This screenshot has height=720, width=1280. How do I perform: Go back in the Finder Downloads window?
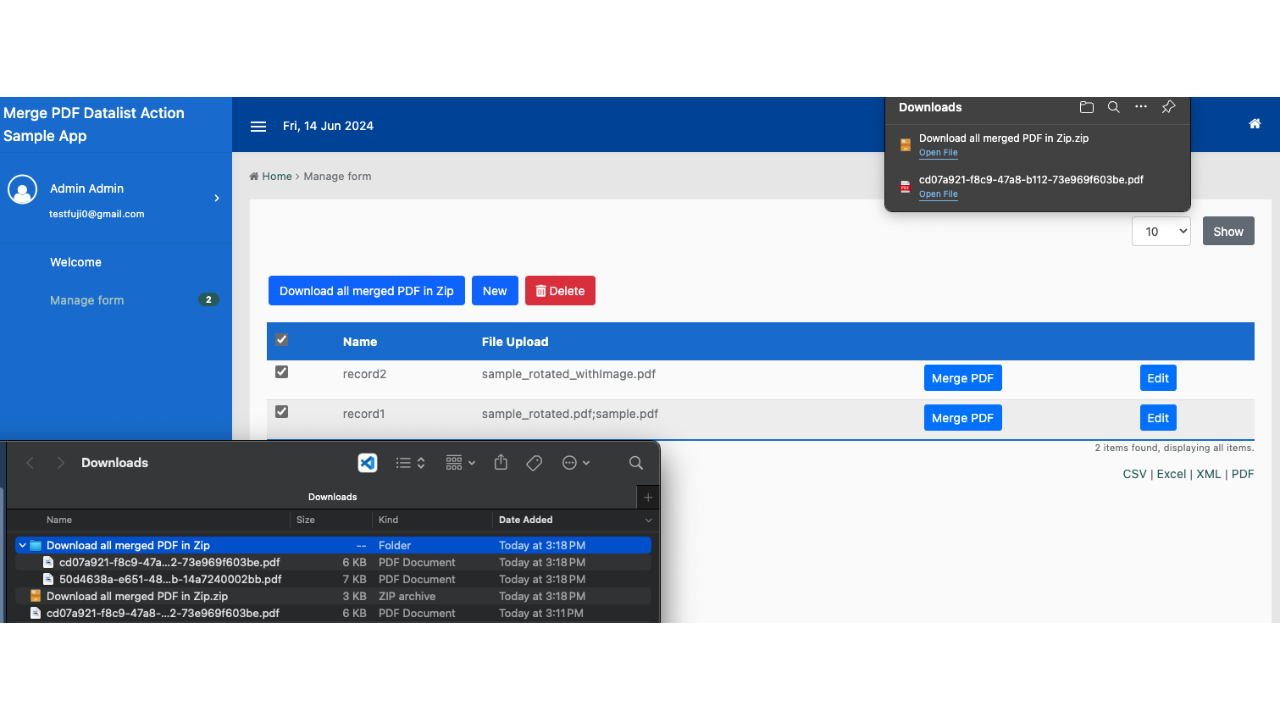coord(30,463)
